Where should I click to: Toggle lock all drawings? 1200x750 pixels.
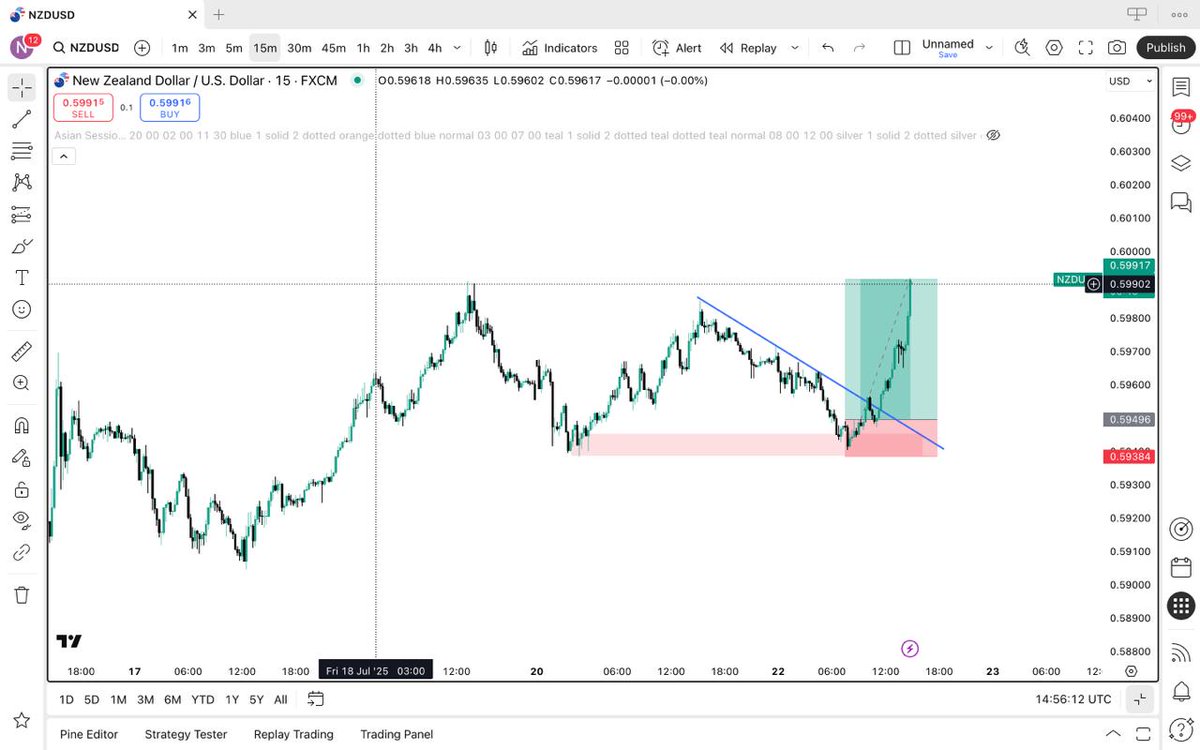tap(21, 489)
